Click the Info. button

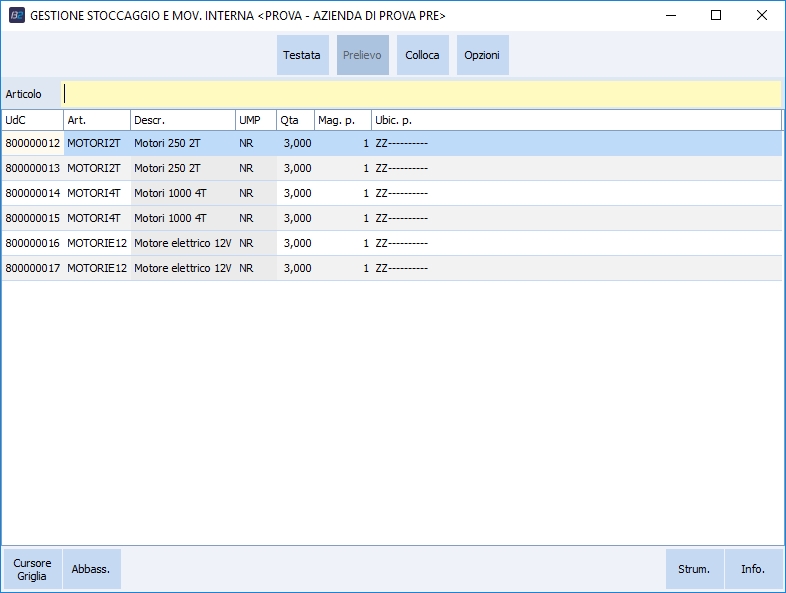pos(753,569)
